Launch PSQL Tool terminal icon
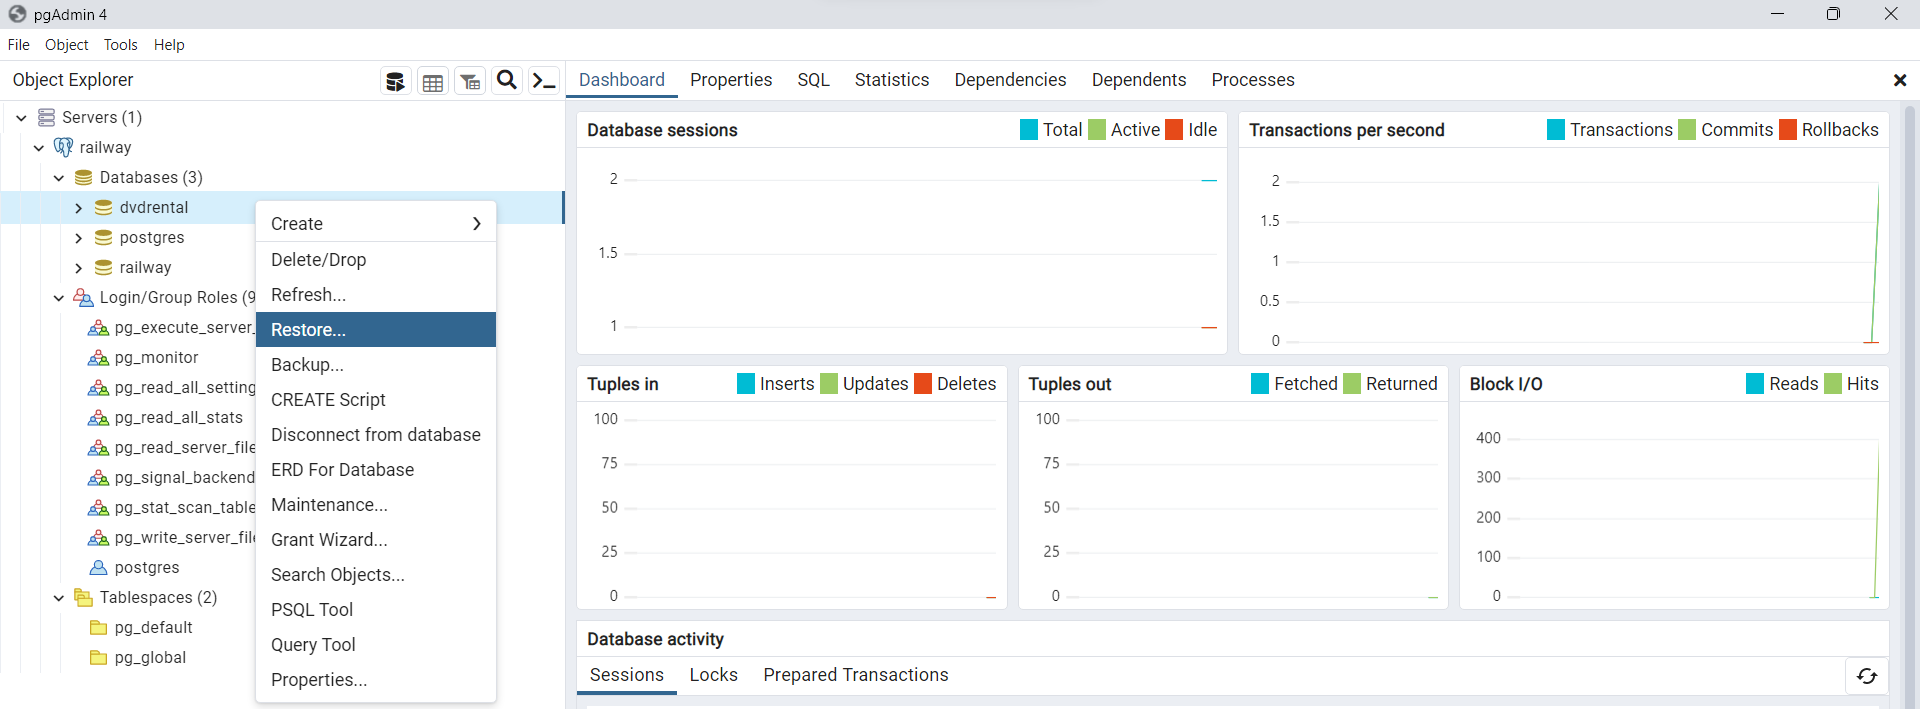1920x709 pixels. tap(544, 81)
